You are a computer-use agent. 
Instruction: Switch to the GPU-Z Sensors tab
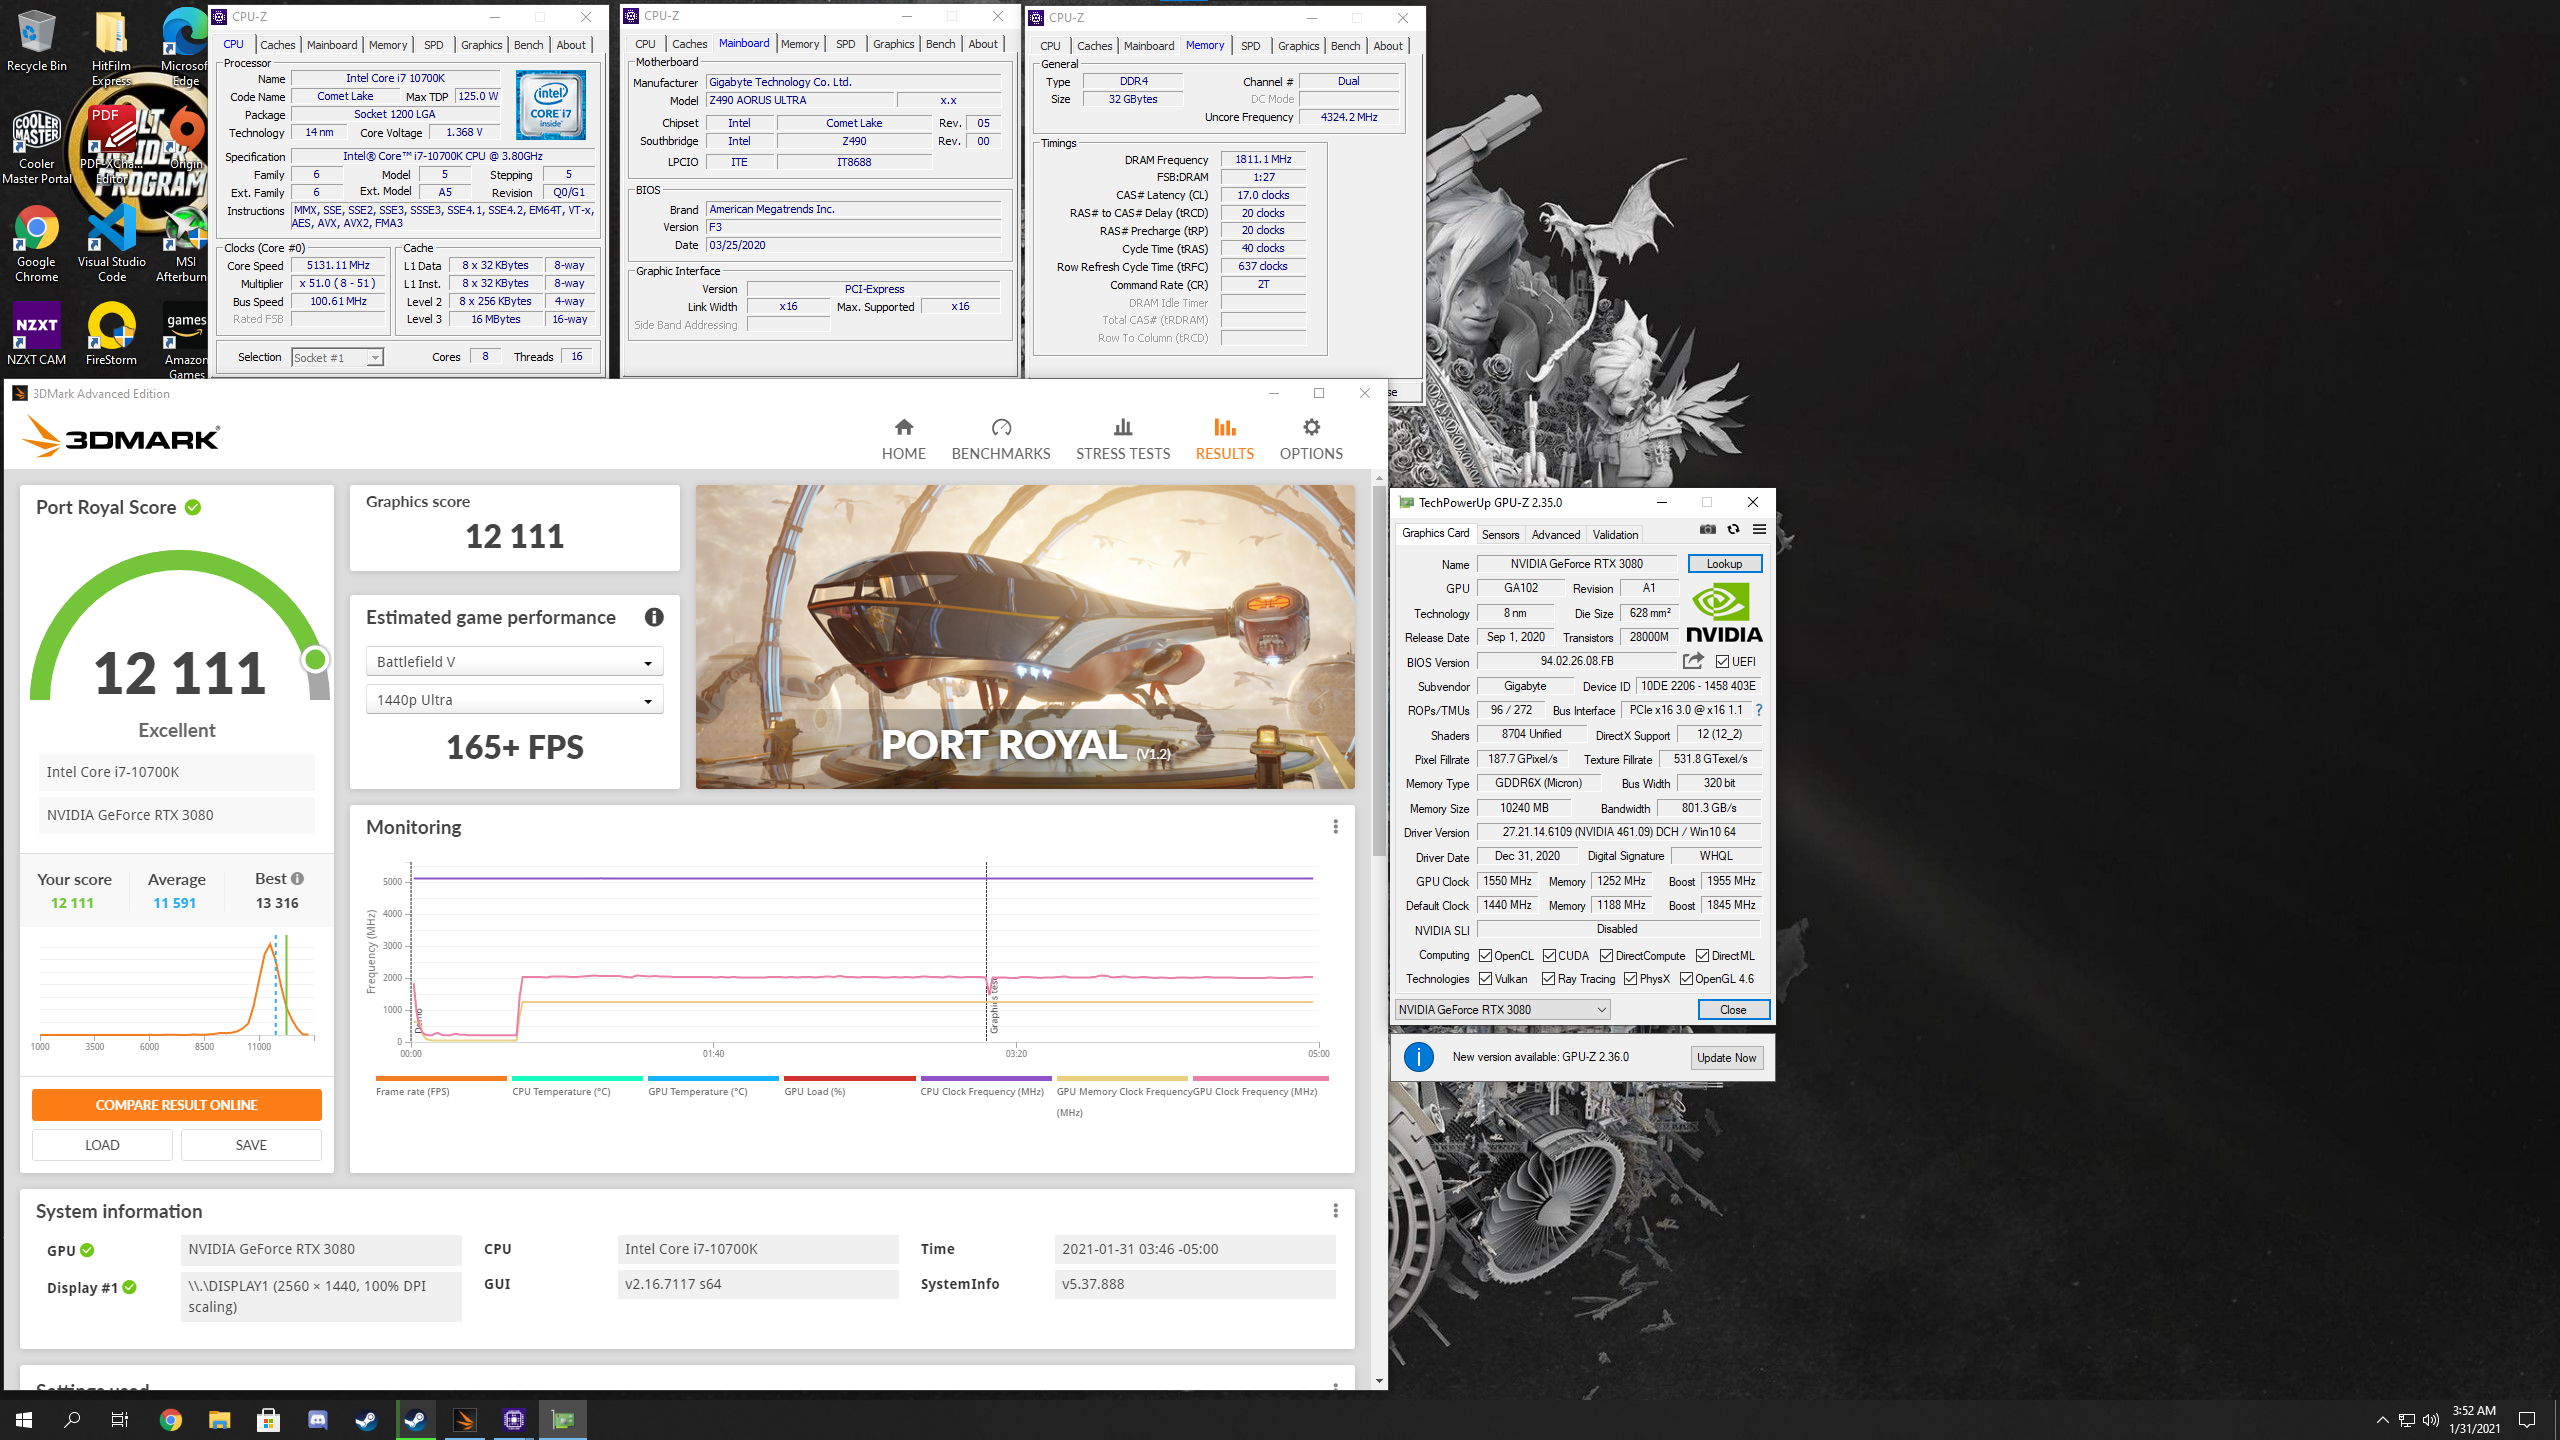1500,534
